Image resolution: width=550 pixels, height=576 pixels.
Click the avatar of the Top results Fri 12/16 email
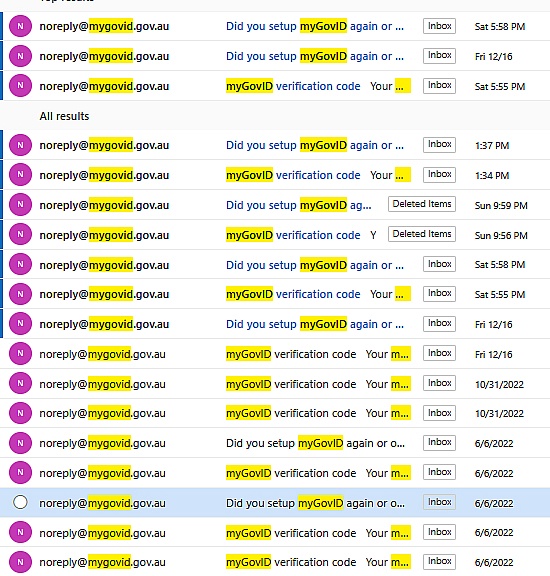pos(20,56)
